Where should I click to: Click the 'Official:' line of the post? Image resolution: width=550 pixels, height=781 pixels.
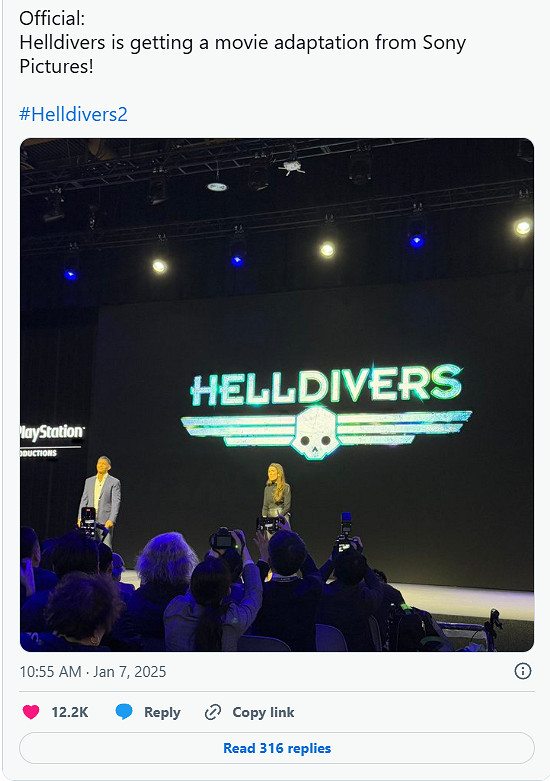pos(52,18)
